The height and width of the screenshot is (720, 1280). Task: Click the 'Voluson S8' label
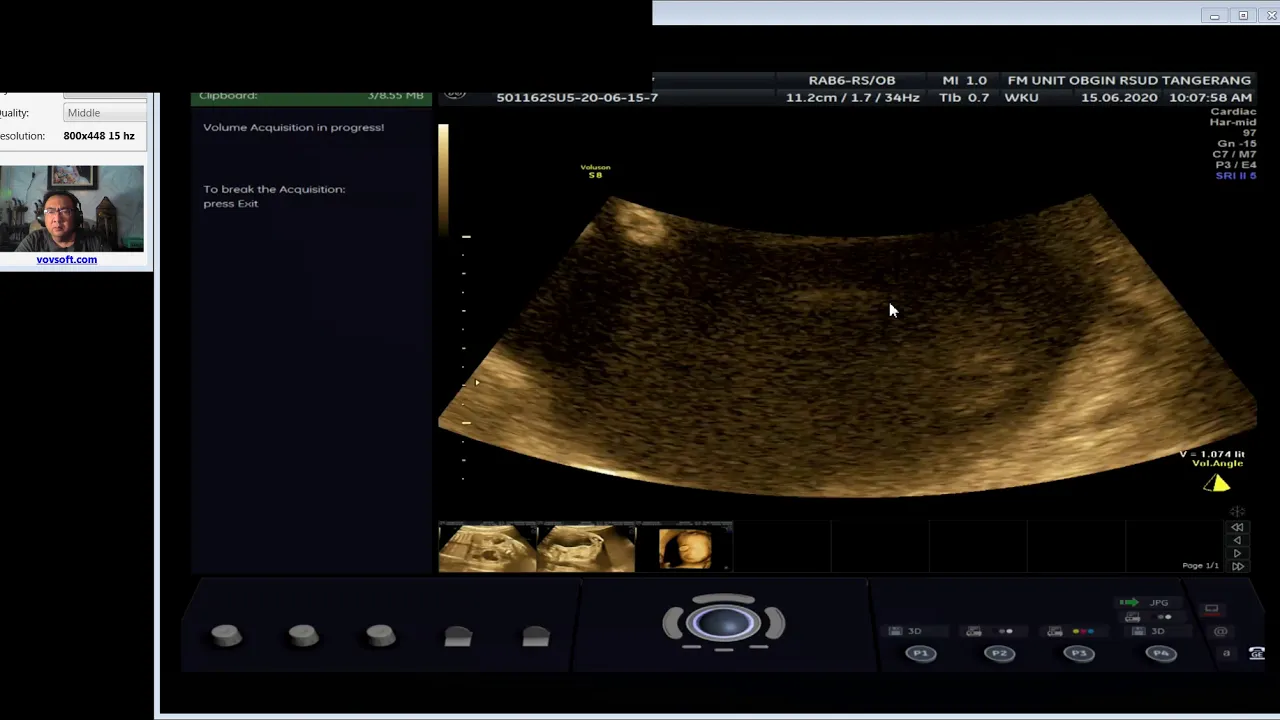tap(595, 171)
